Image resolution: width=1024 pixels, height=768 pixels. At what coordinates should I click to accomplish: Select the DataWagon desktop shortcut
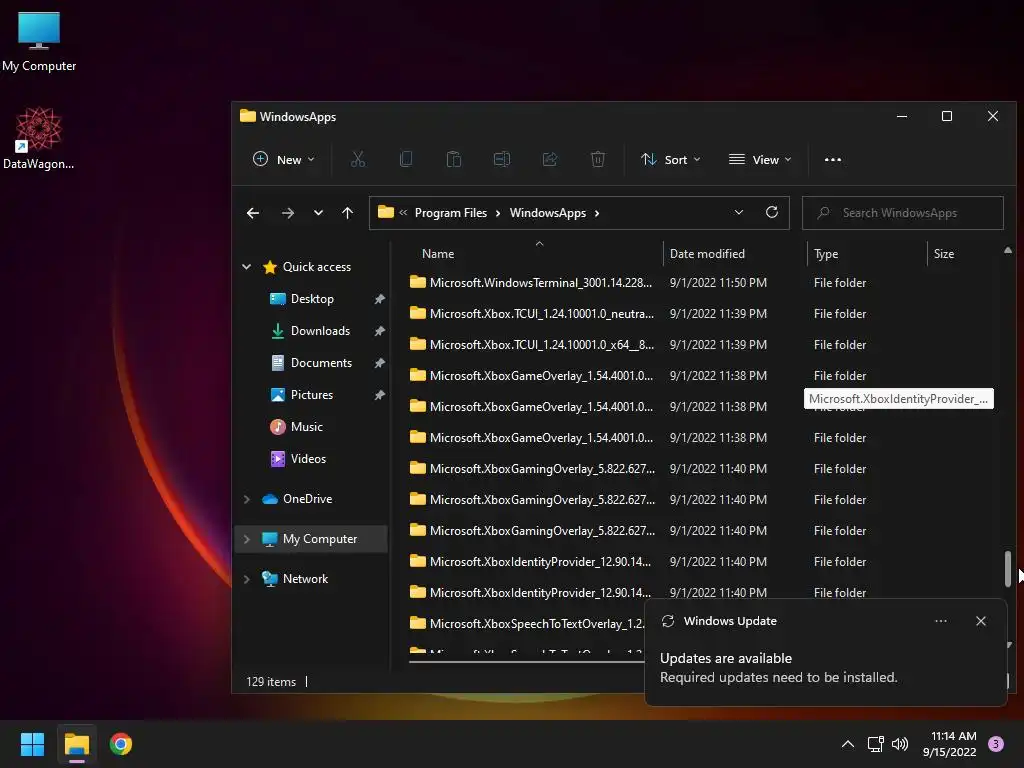tap(39, 138)
